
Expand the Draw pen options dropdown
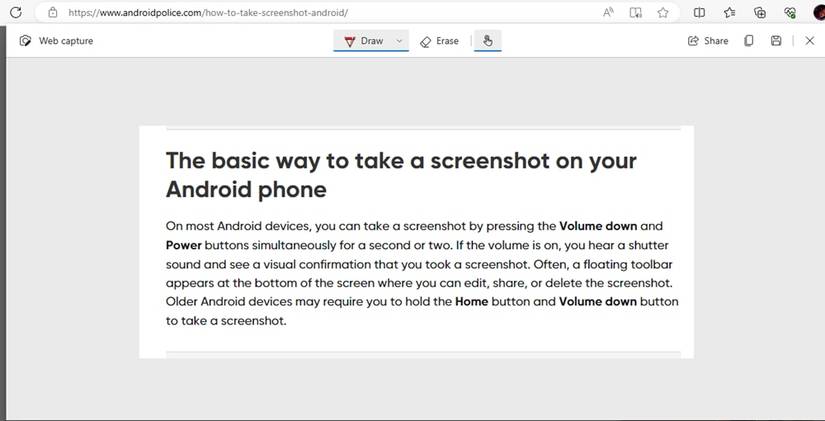coord(399,41)
